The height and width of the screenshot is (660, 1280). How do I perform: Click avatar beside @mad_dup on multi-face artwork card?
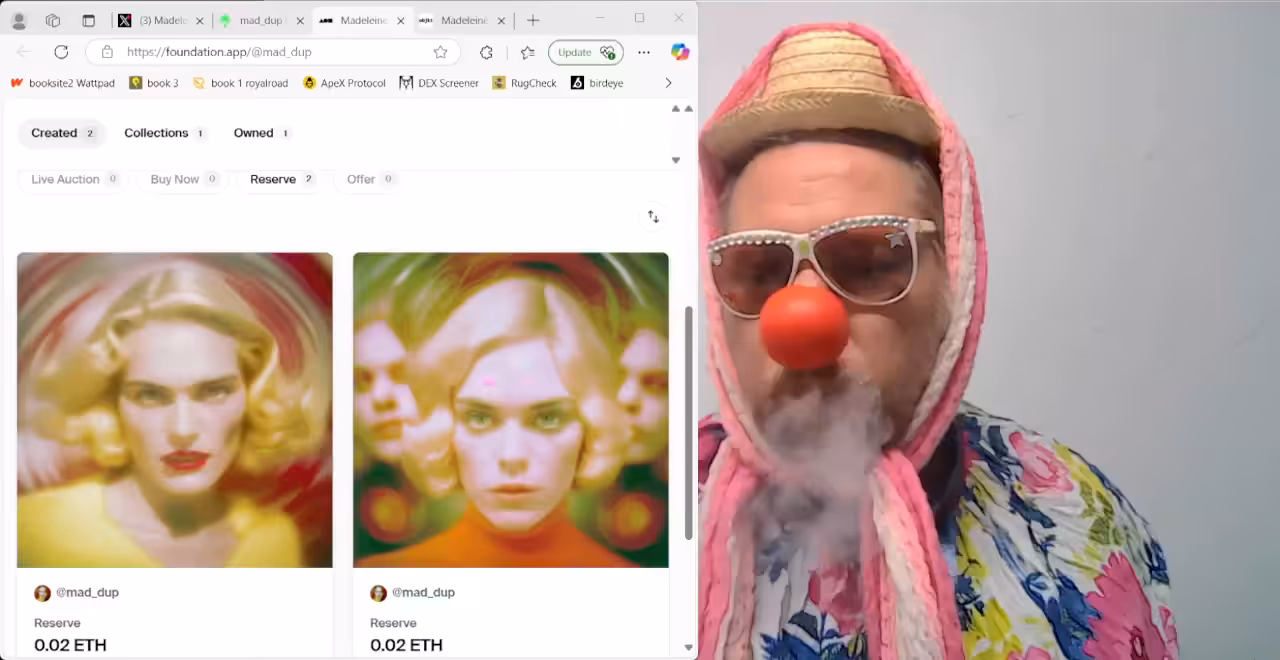coord(378,593)
